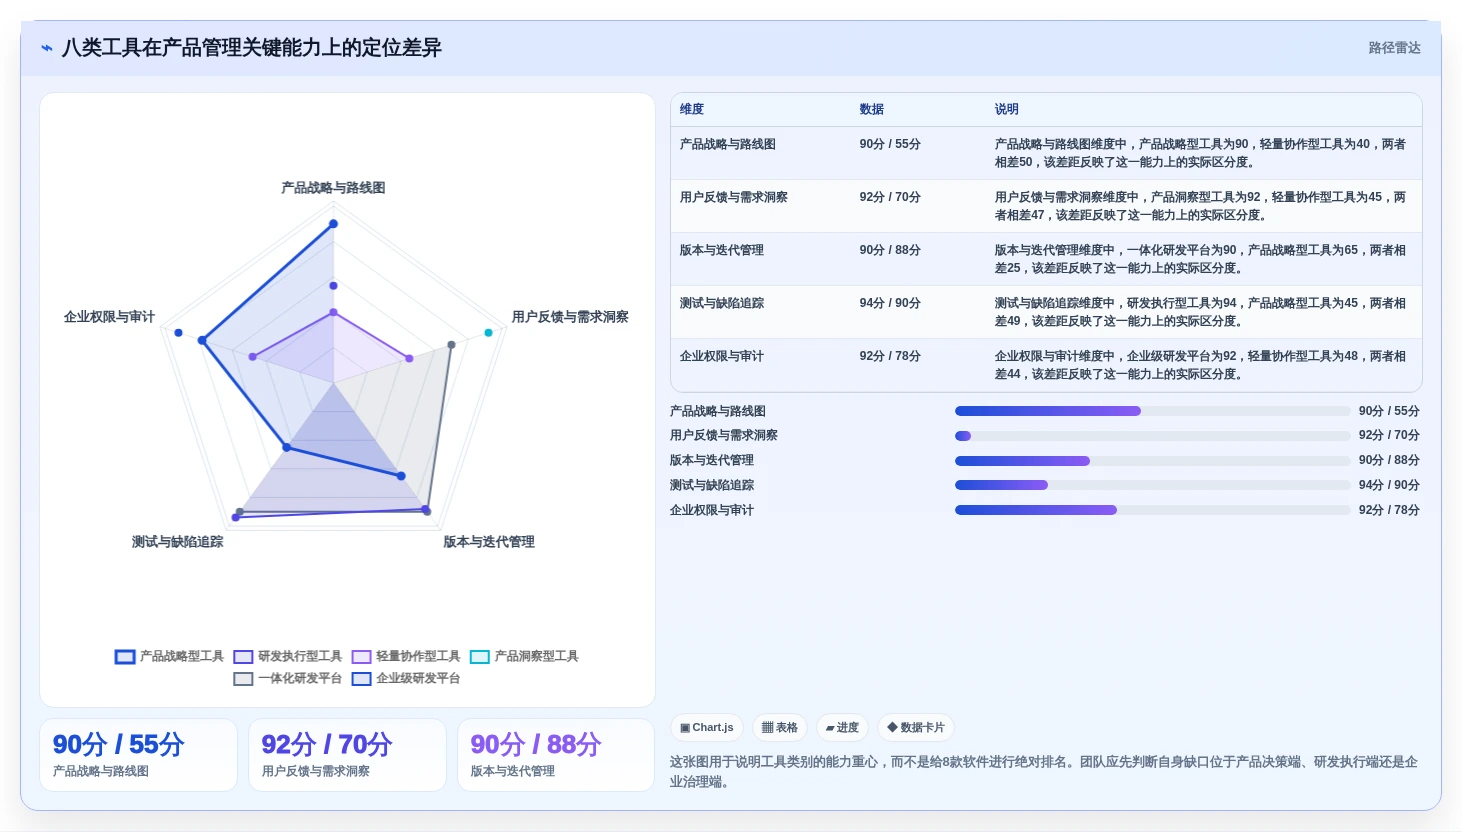Click the 维度 column header
This screenshot has width=1462, height=832.
click(x=692, y=109)
